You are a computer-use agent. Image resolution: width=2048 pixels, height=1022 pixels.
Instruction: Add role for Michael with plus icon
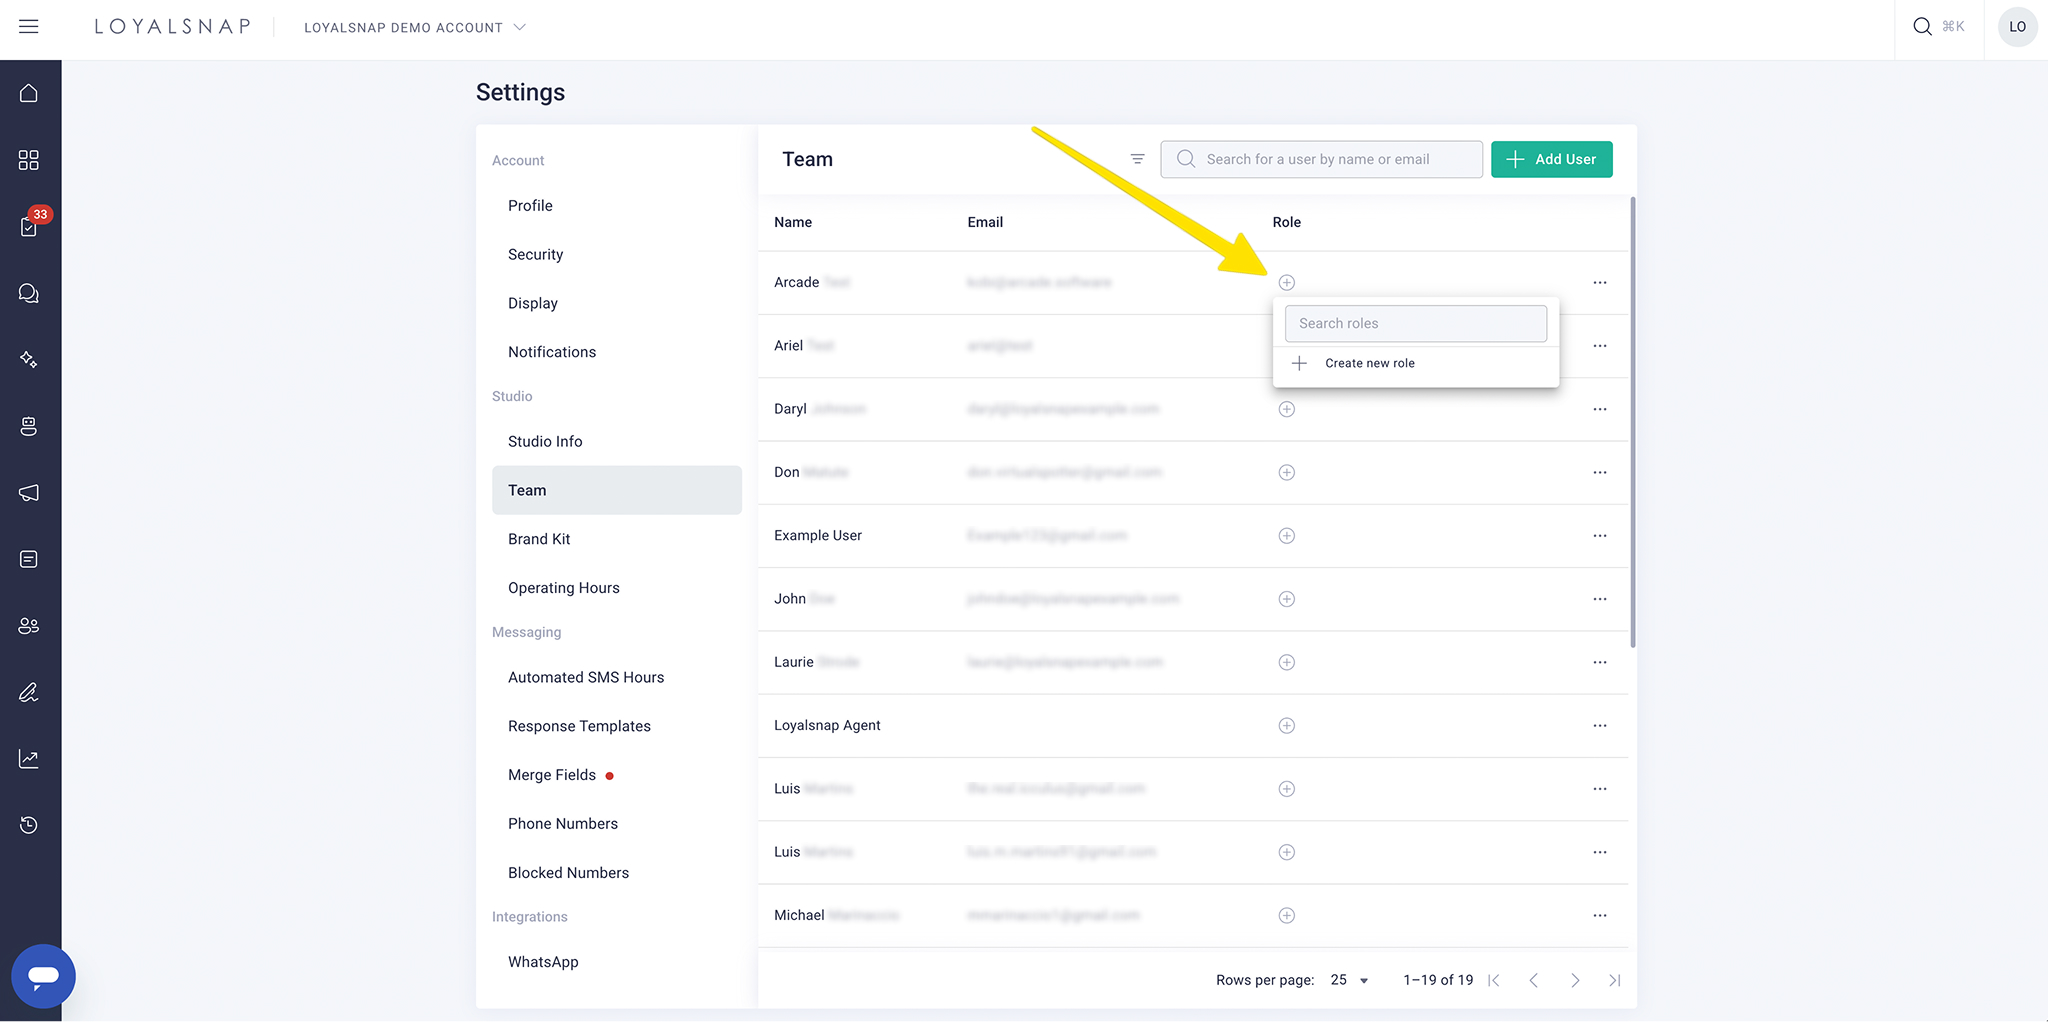click(1287, 916)
